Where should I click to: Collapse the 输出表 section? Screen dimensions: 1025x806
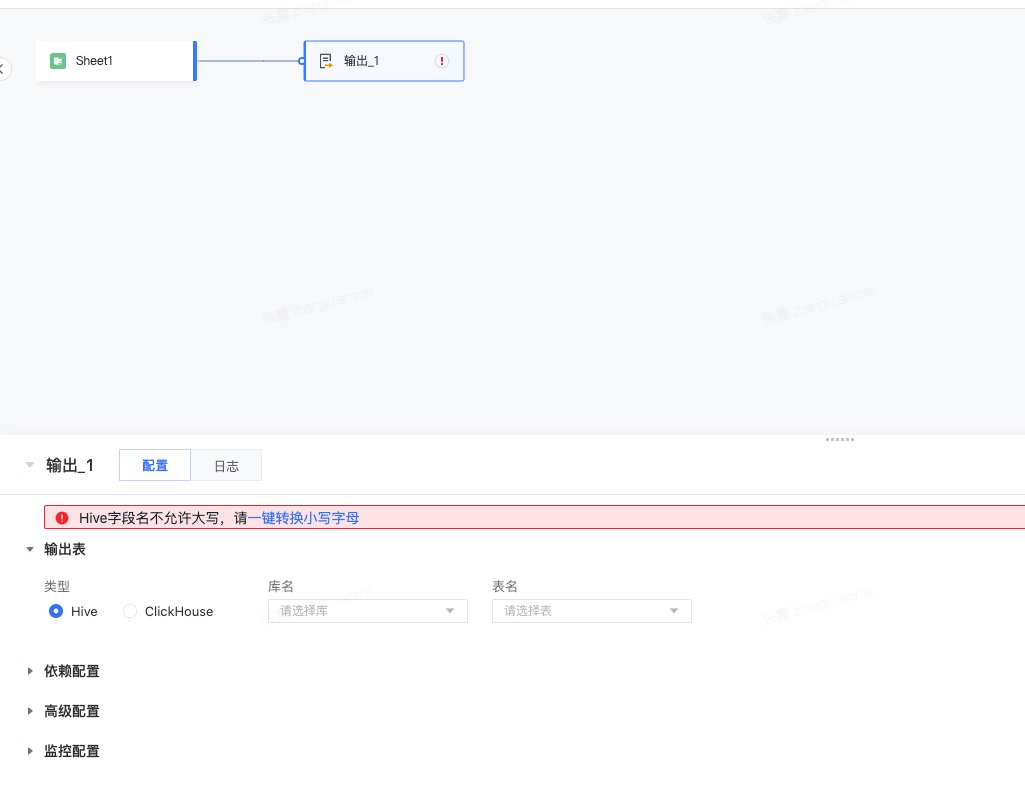pyautogui.click(x=30, y=550)
